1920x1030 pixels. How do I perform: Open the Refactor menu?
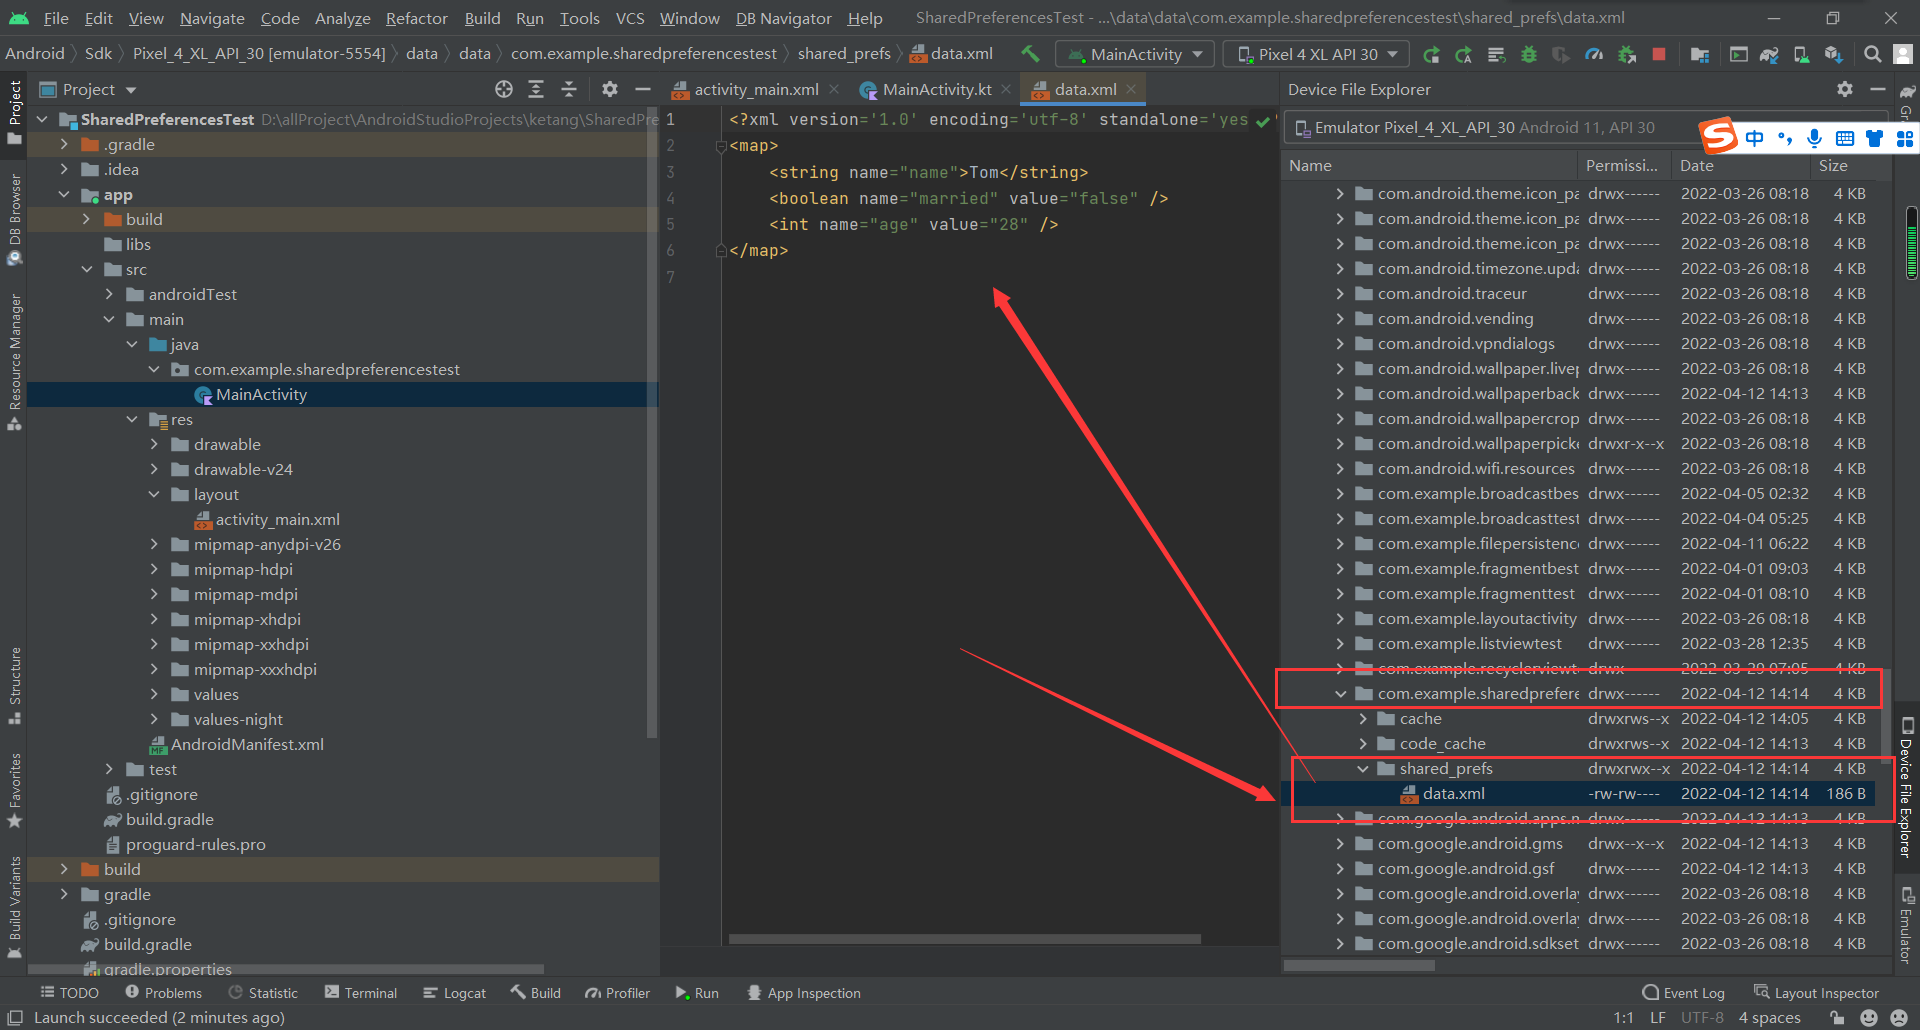click(x=416, y=18)
